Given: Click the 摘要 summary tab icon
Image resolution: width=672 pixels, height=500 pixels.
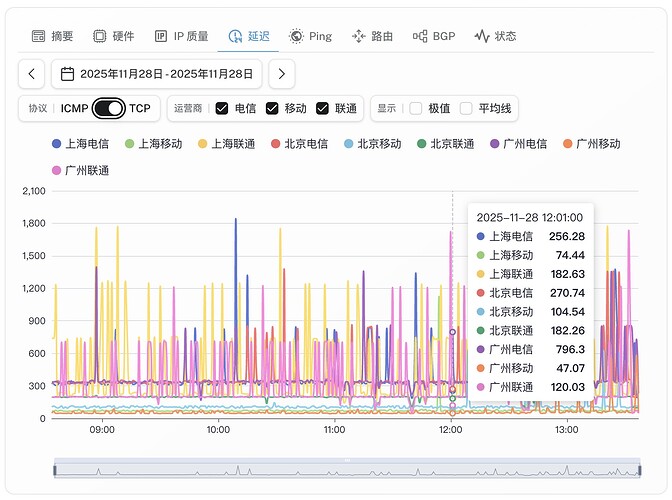Looking at the screenshot, I should [38, 36].
